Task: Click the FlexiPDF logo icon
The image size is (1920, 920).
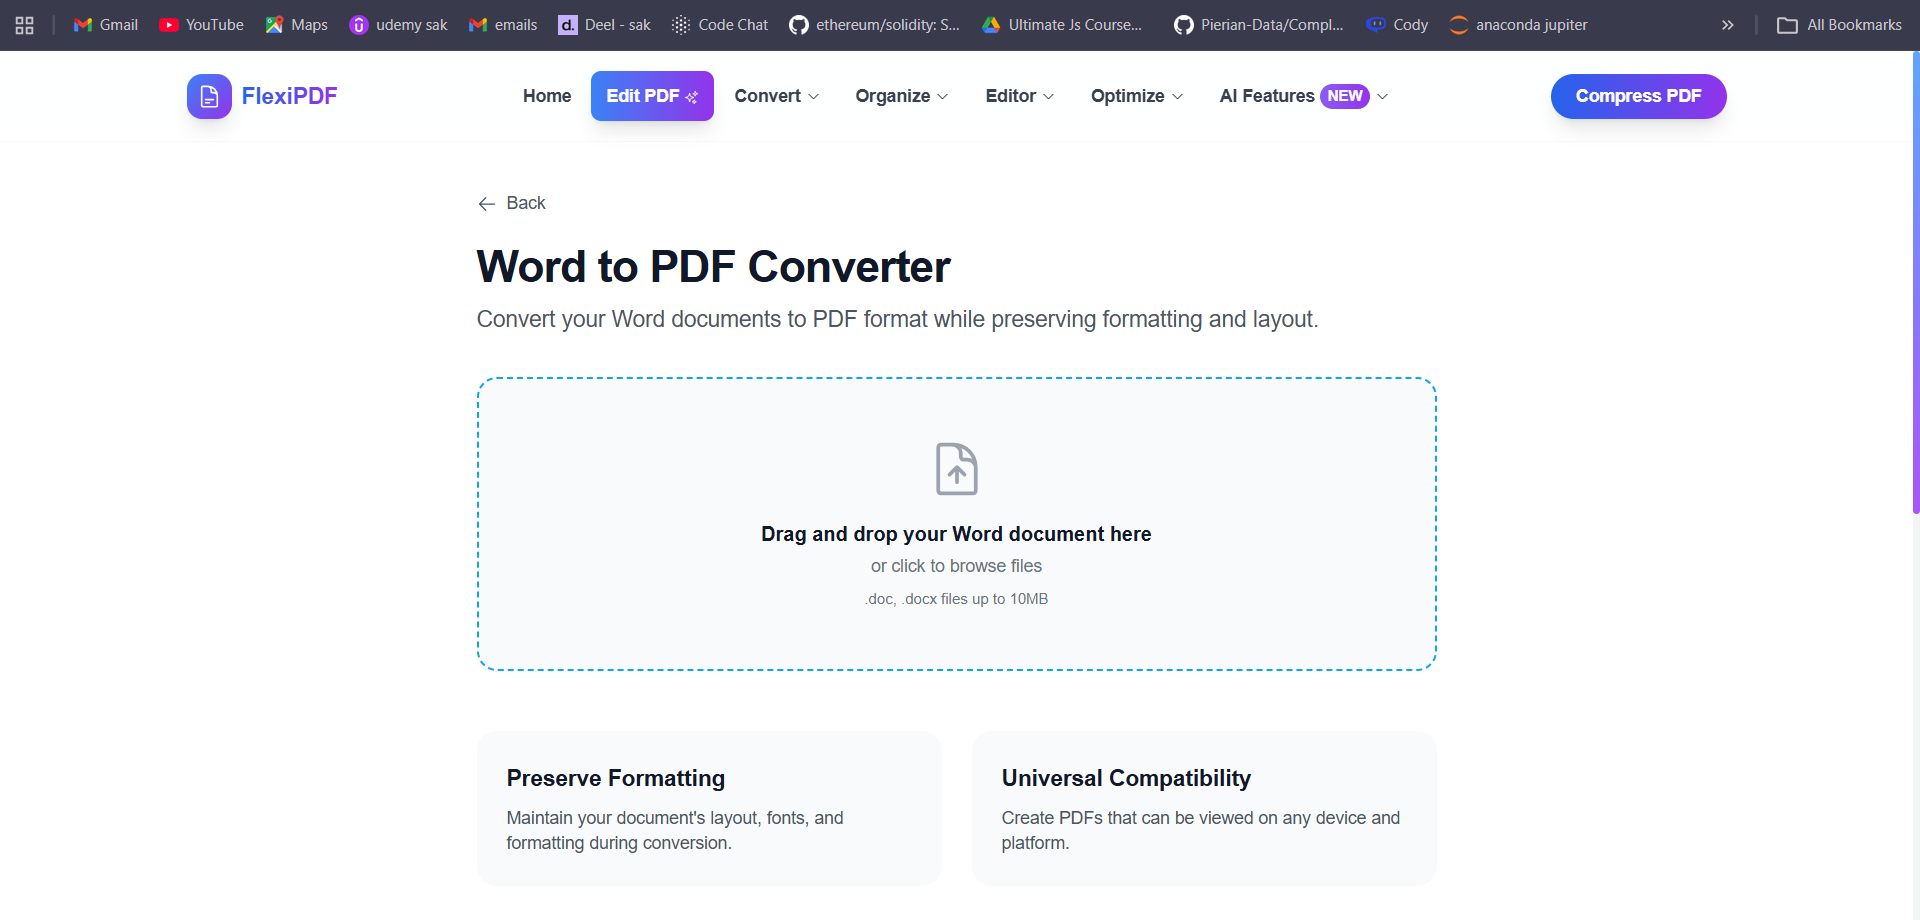Action: click(x=209, y=96)
